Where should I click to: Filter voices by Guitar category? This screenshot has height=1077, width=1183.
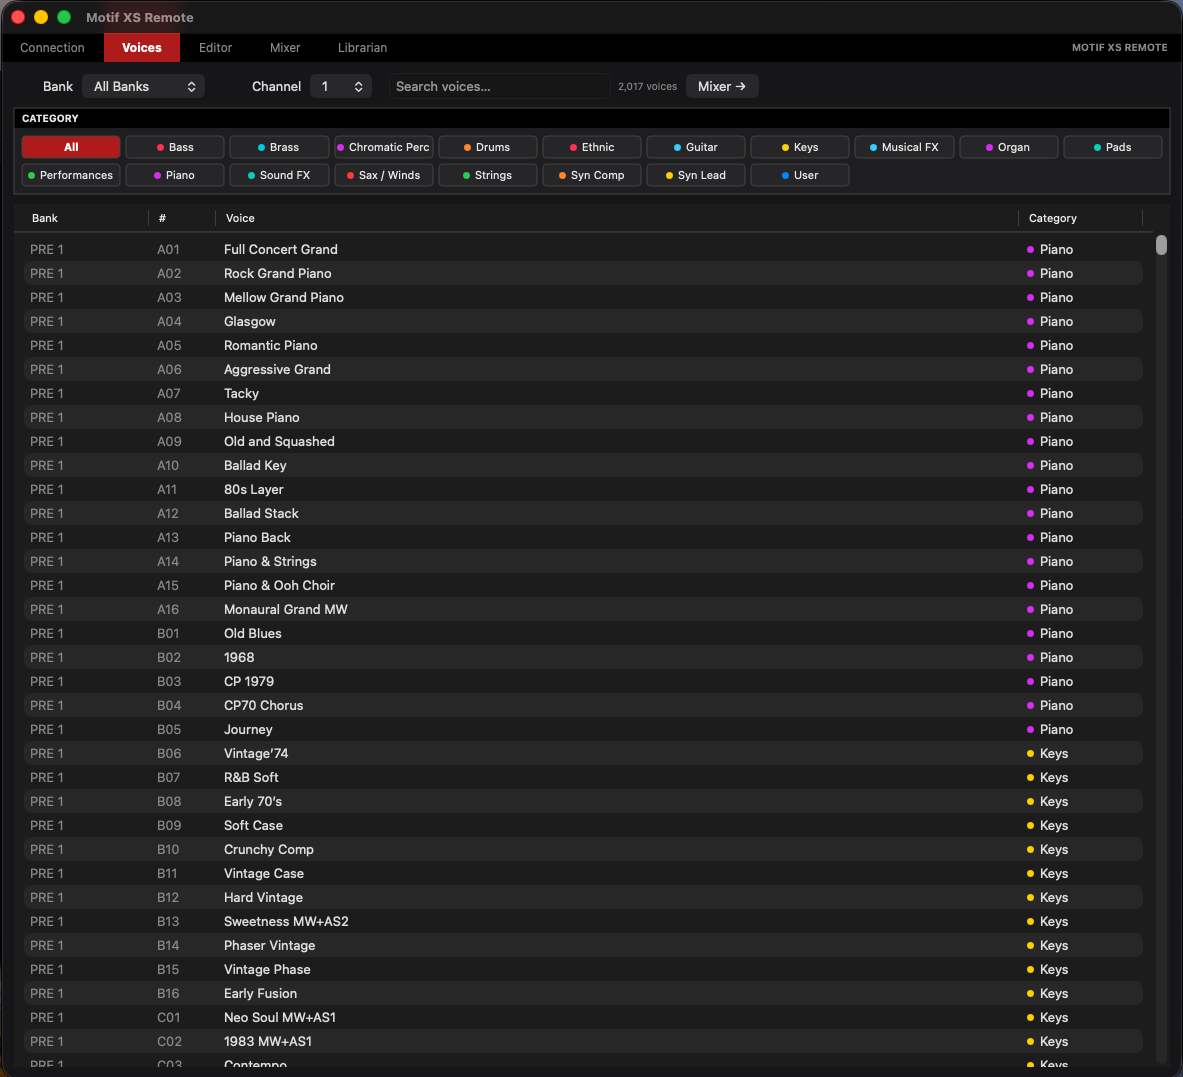[x=696, y=147]
